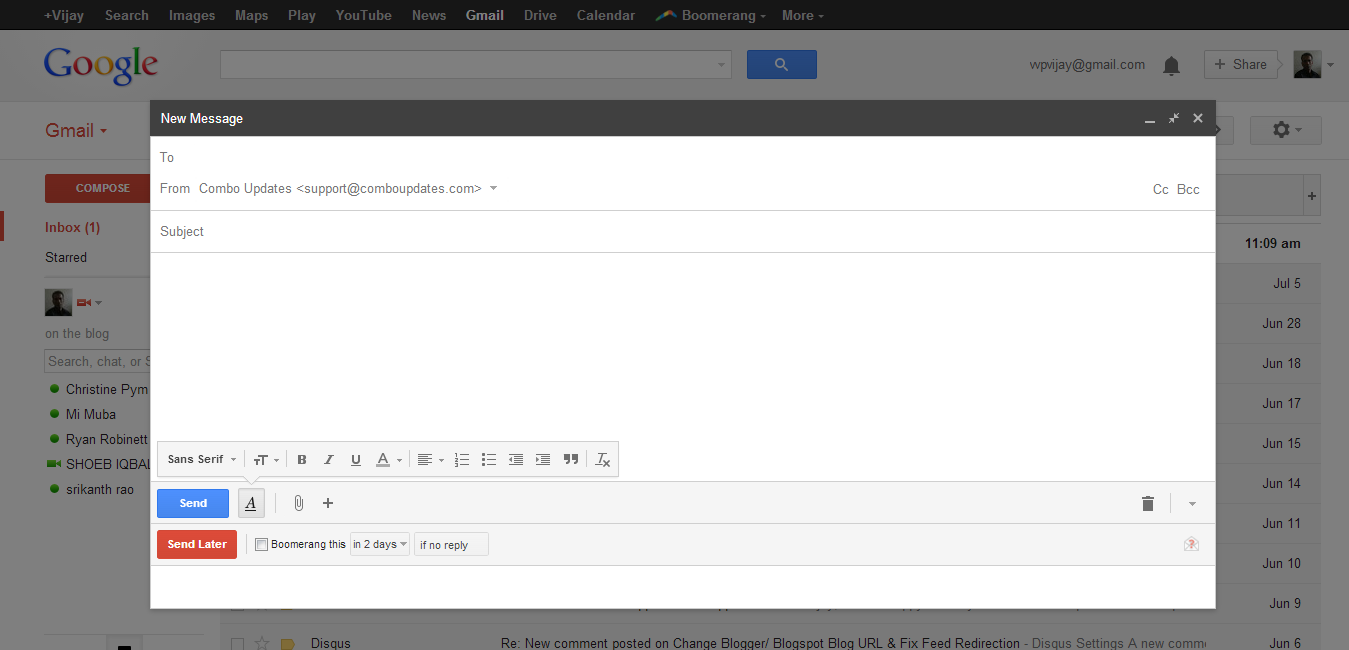Open the settings gear menu
Screen dimensions: 1349x650
tap(1285, 130)
